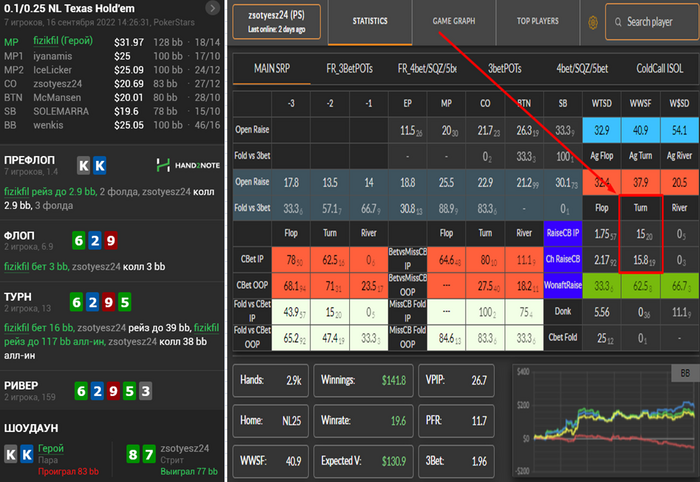The width and height of the screenshot is (700, 482).
Task: Click the PFR 11.7 stat box
Action: [456, 420]
